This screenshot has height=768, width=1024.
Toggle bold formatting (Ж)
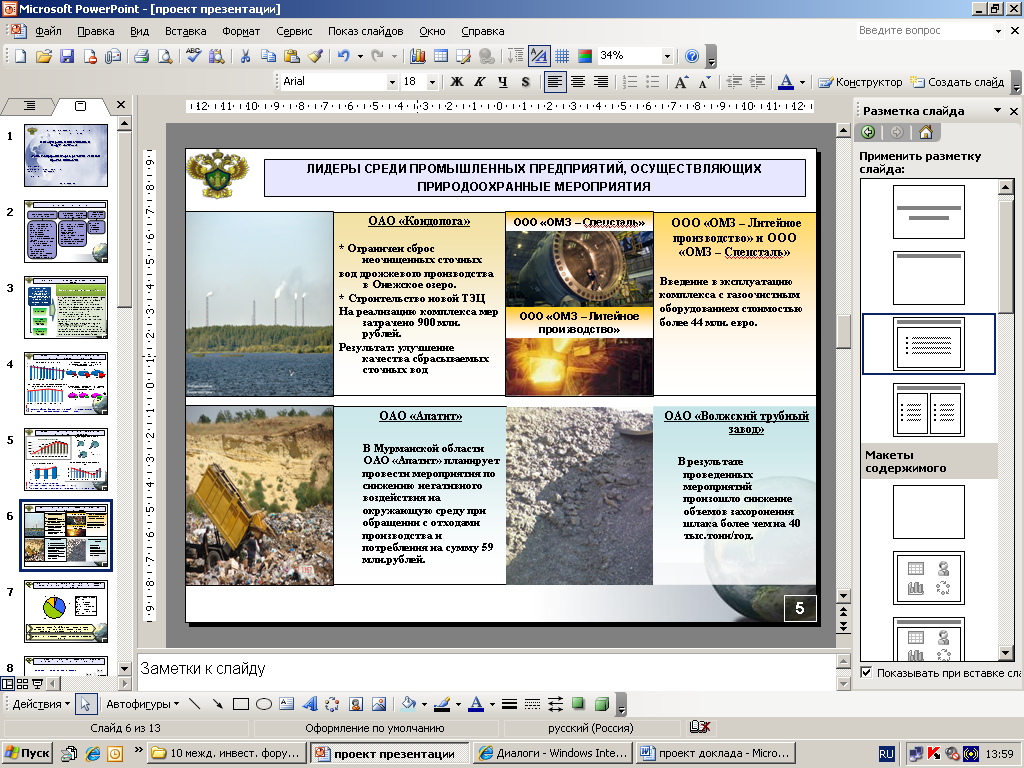coord(457,82)
